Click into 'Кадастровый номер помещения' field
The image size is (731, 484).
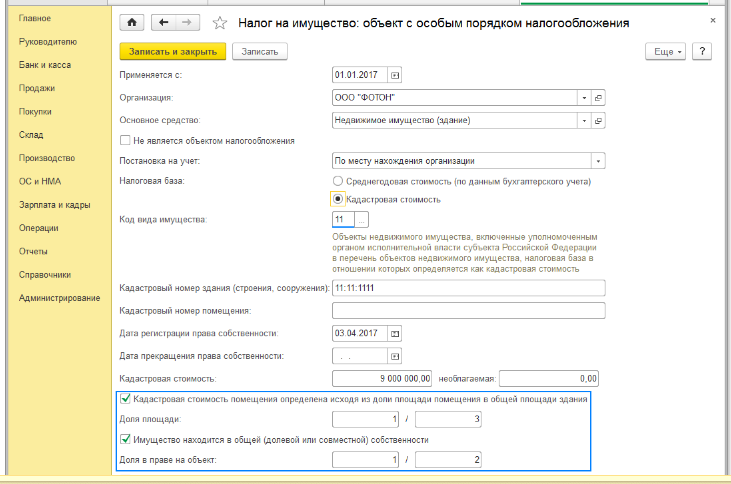pyautogui.click(x=468, y=311)
